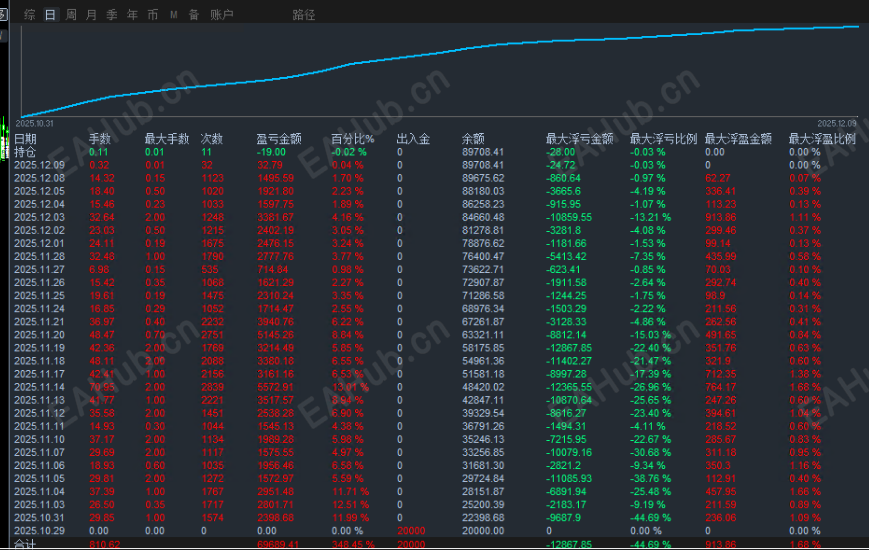Click total 348.45 % in 合计 row
This screenshot has width=869, height=550.
(353, 544)
